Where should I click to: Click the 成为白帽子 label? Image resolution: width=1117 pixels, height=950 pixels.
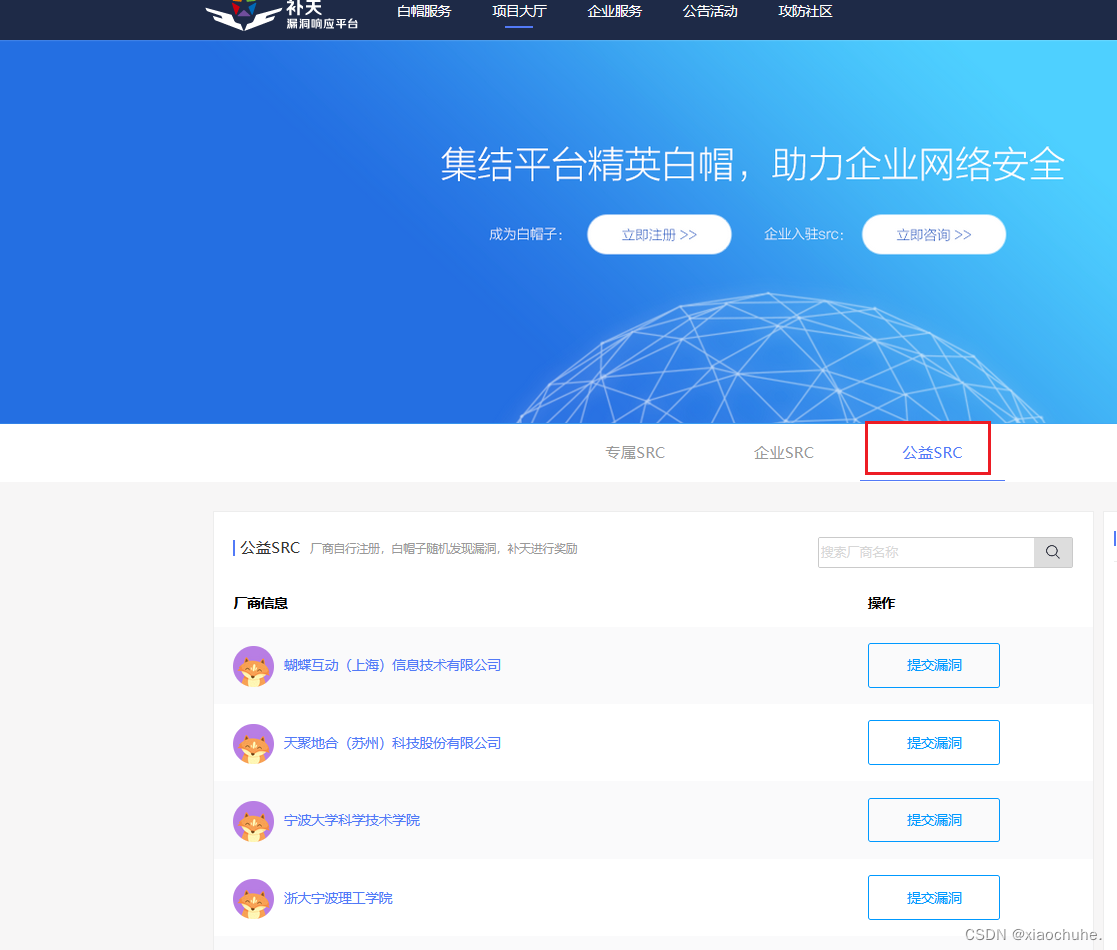tap(526, 234)
